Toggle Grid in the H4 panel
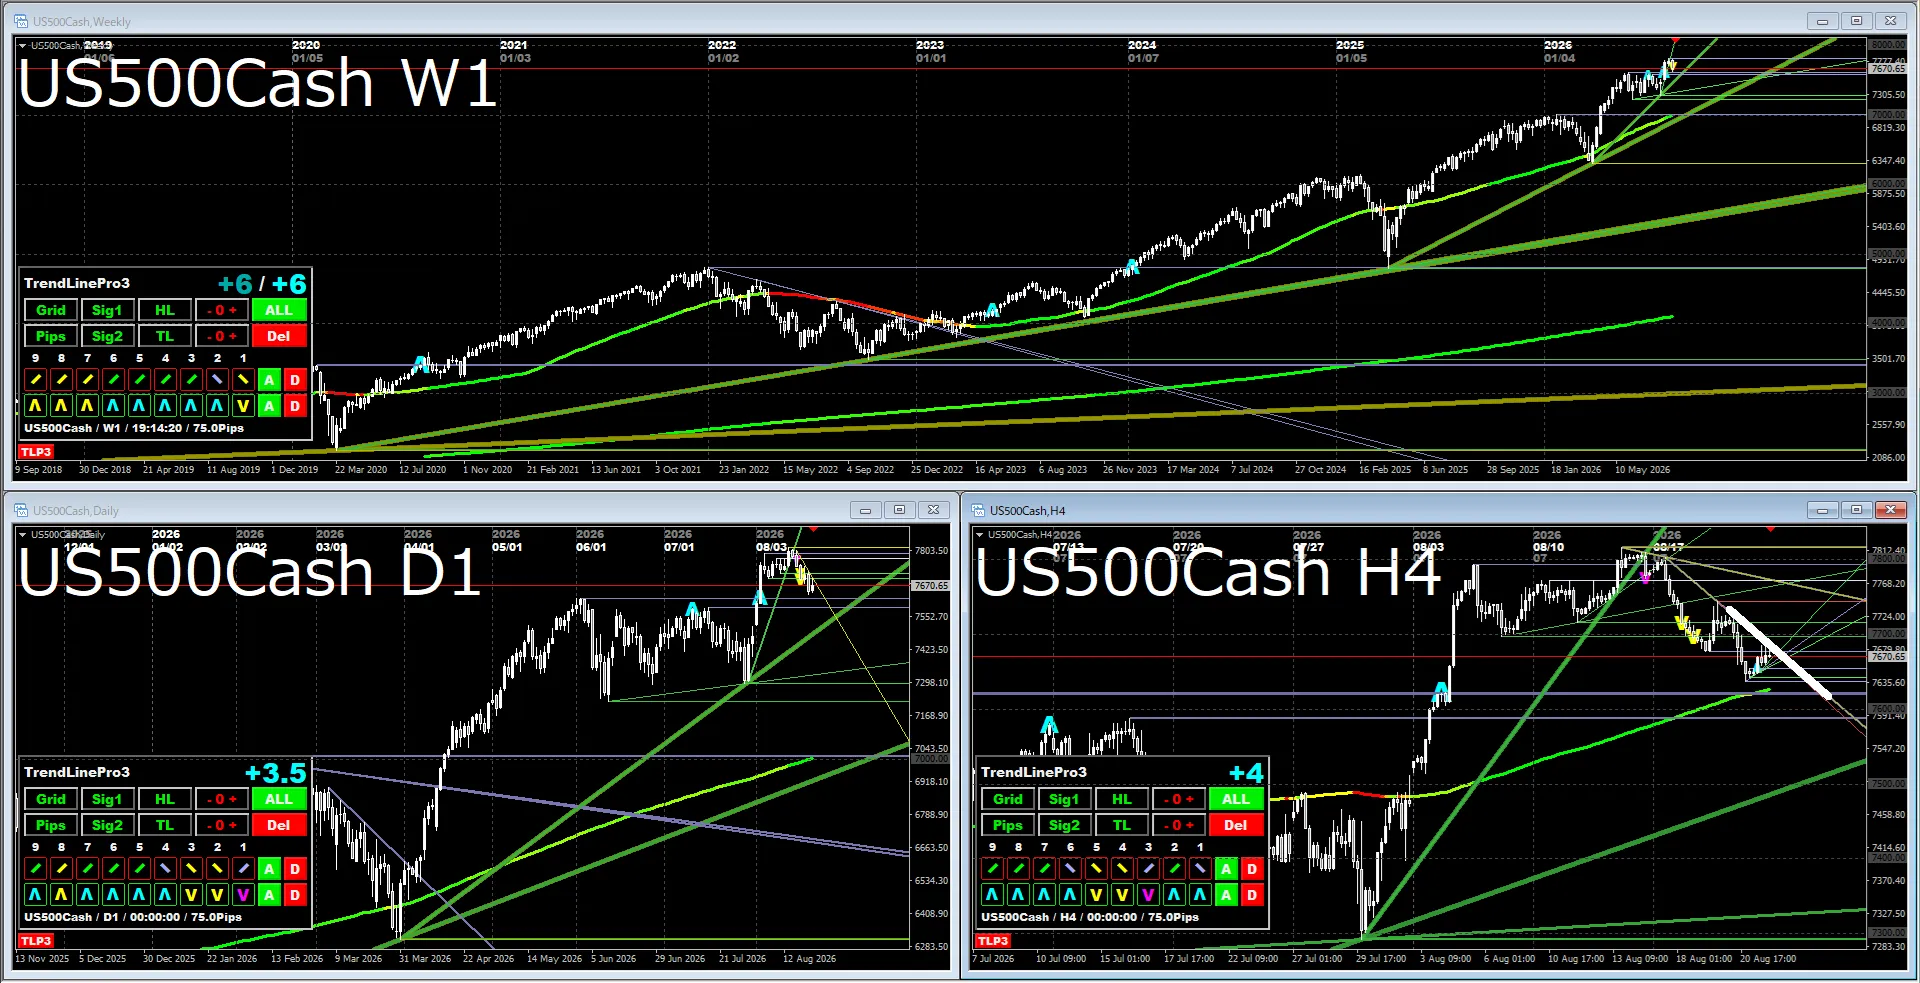This screenshot has height=983, width=1920. click(x=1008, y=799)
